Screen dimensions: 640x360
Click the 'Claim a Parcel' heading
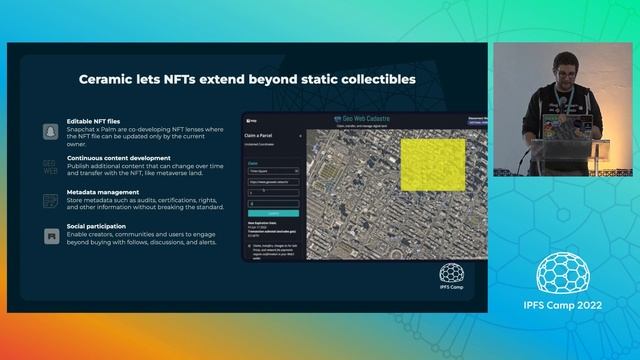click(x=258, y=136)
